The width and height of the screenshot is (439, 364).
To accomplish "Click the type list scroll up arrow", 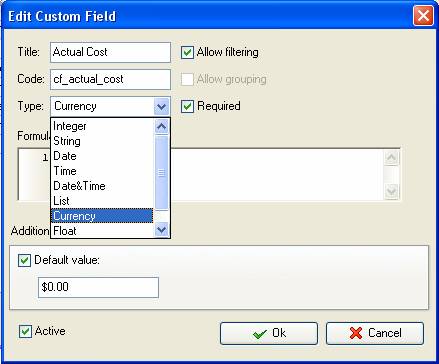I will [x=162, y=127].
